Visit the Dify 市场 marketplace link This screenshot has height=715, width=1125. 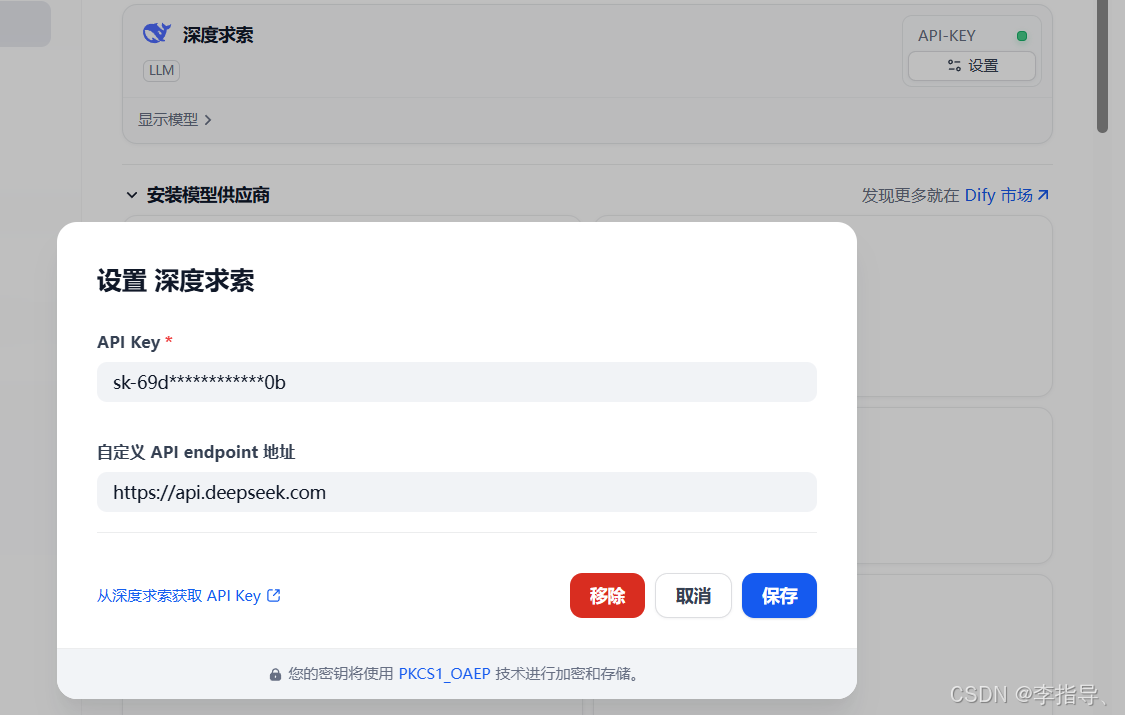(x=998, y=195)
